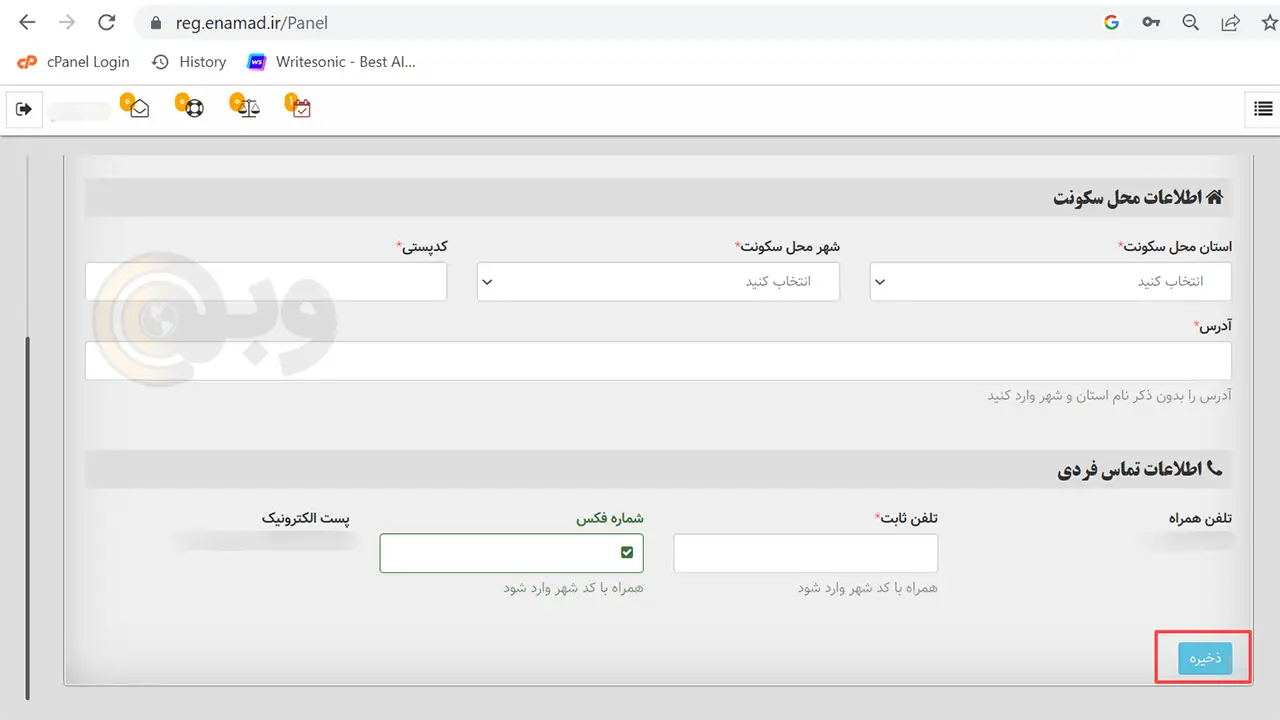Click the share page icon in the address bar
The width and height of the screenshot is (1280, 720).
(1230, 22)
